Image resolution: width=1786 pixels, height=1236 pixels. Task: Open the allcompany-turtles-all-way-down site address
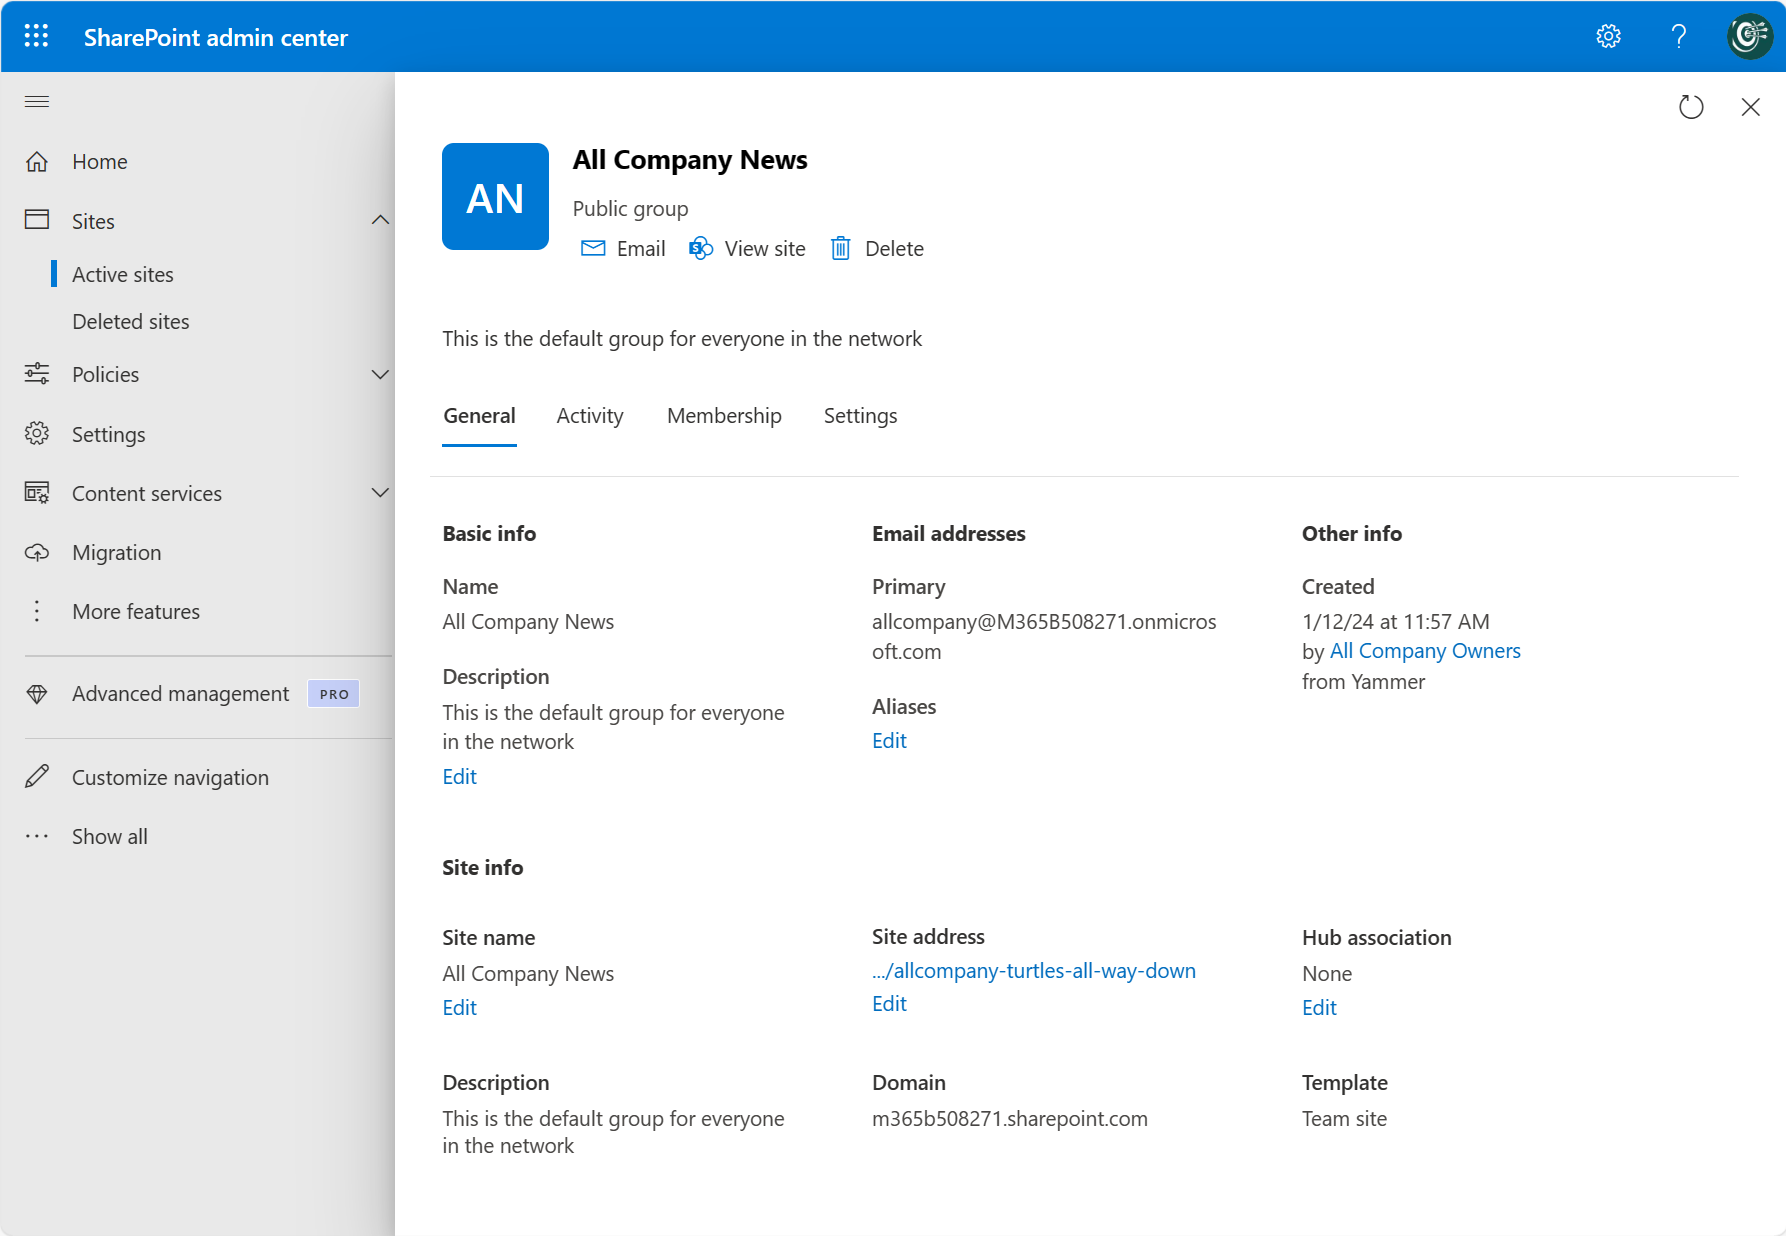tap(1033, 970)
